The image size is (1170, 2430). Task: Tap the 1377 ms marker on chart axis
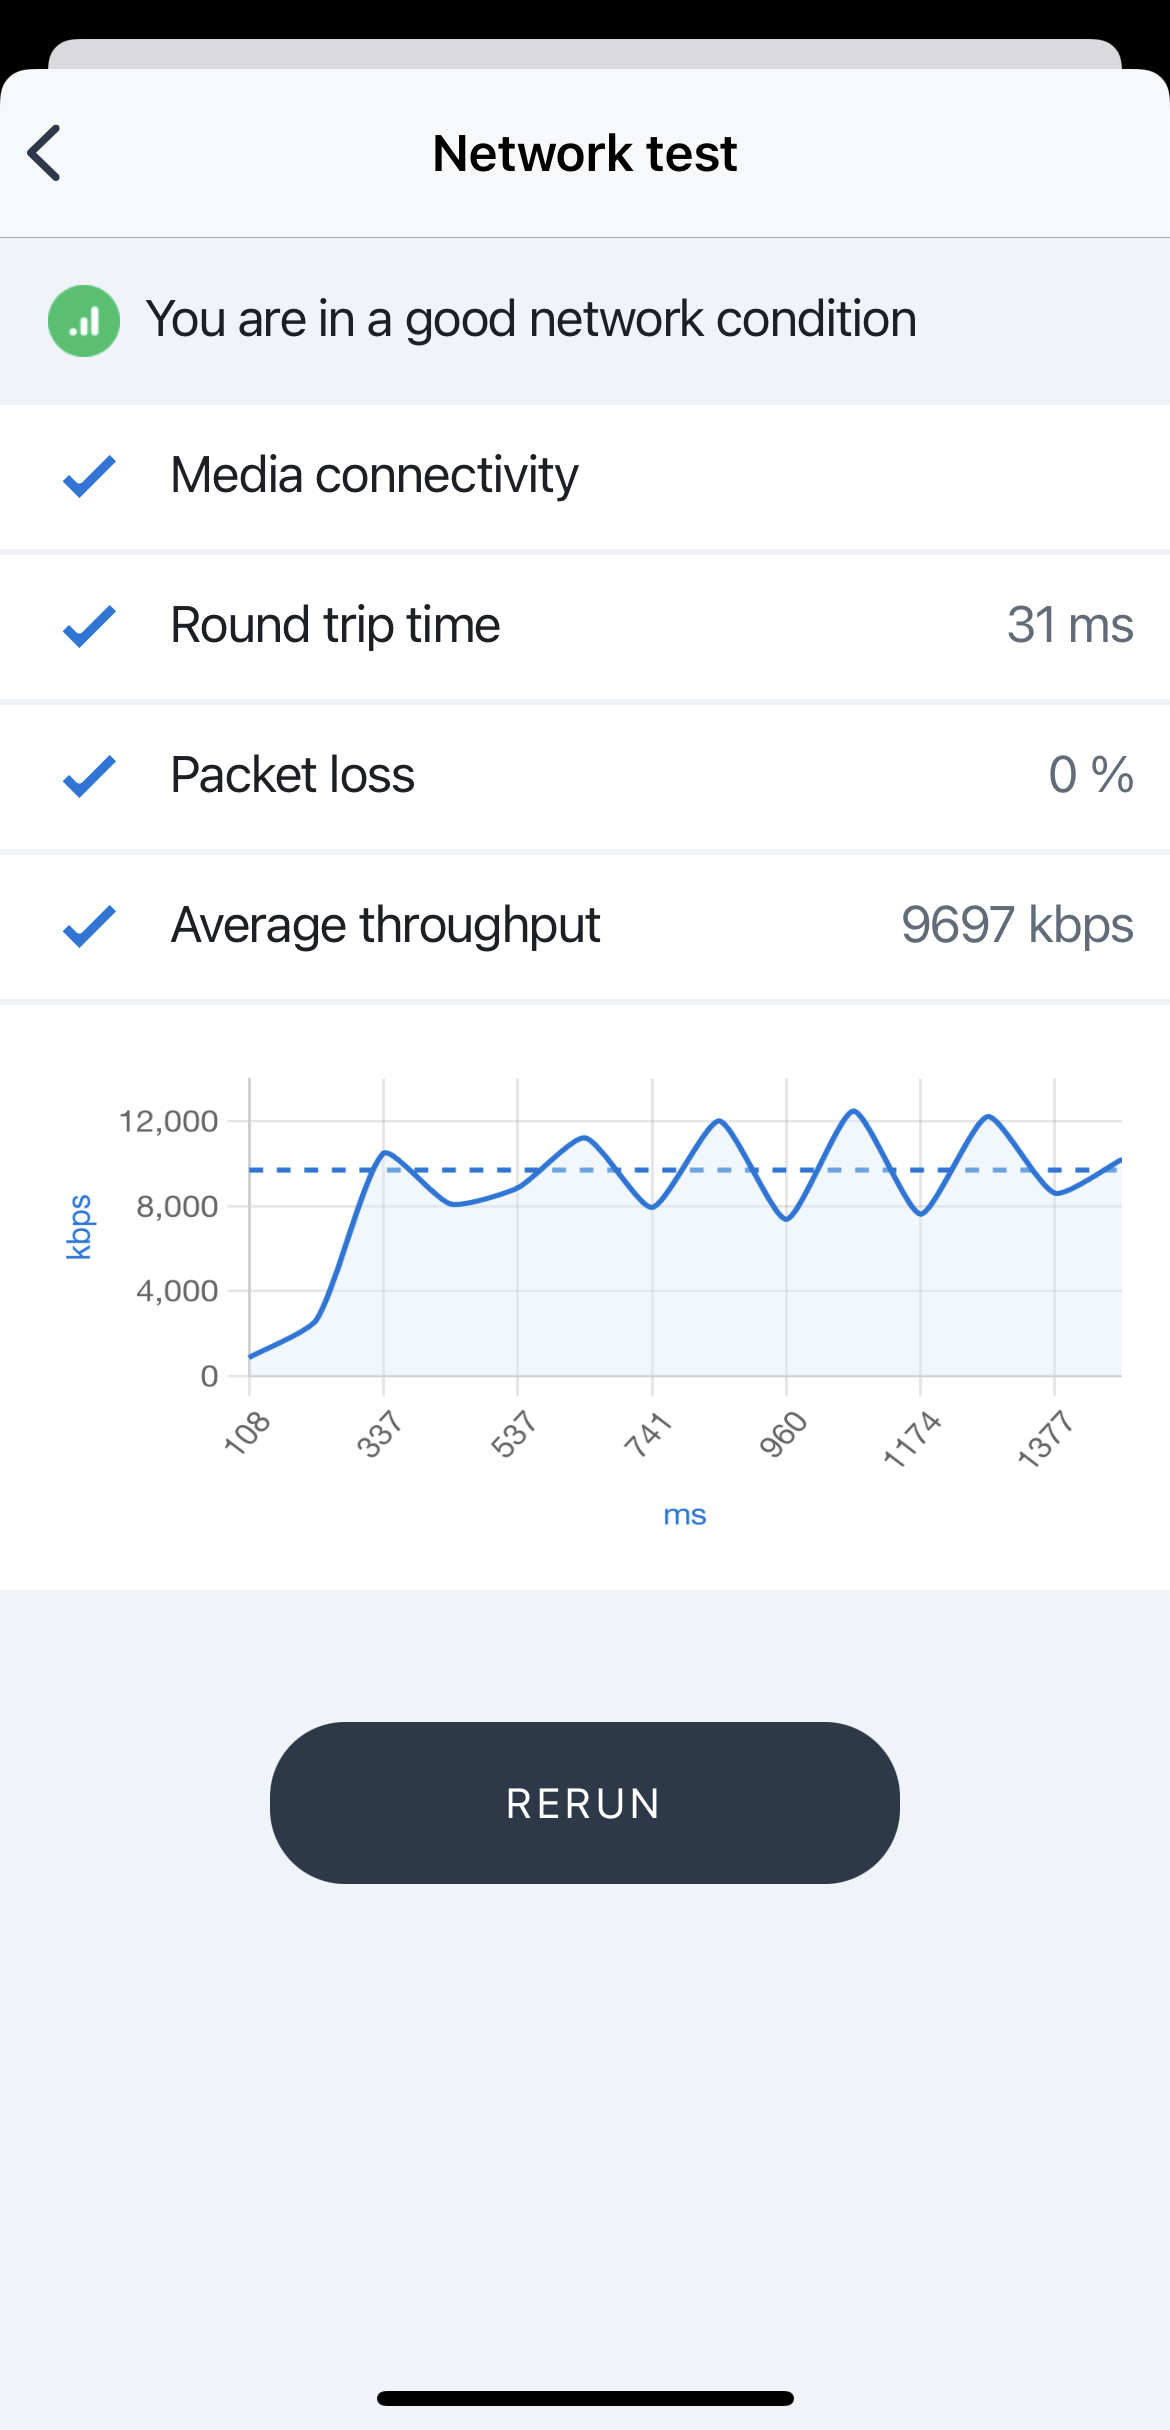click(x=1045, y=1438)
